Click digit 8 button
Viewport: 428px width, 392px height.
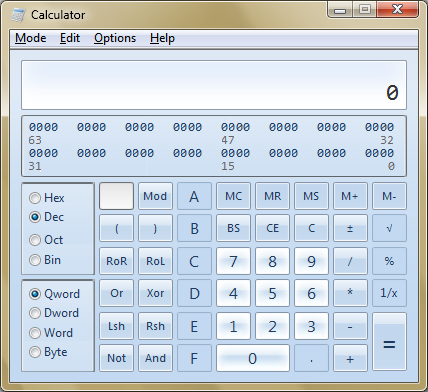click(x=272, y=261)
